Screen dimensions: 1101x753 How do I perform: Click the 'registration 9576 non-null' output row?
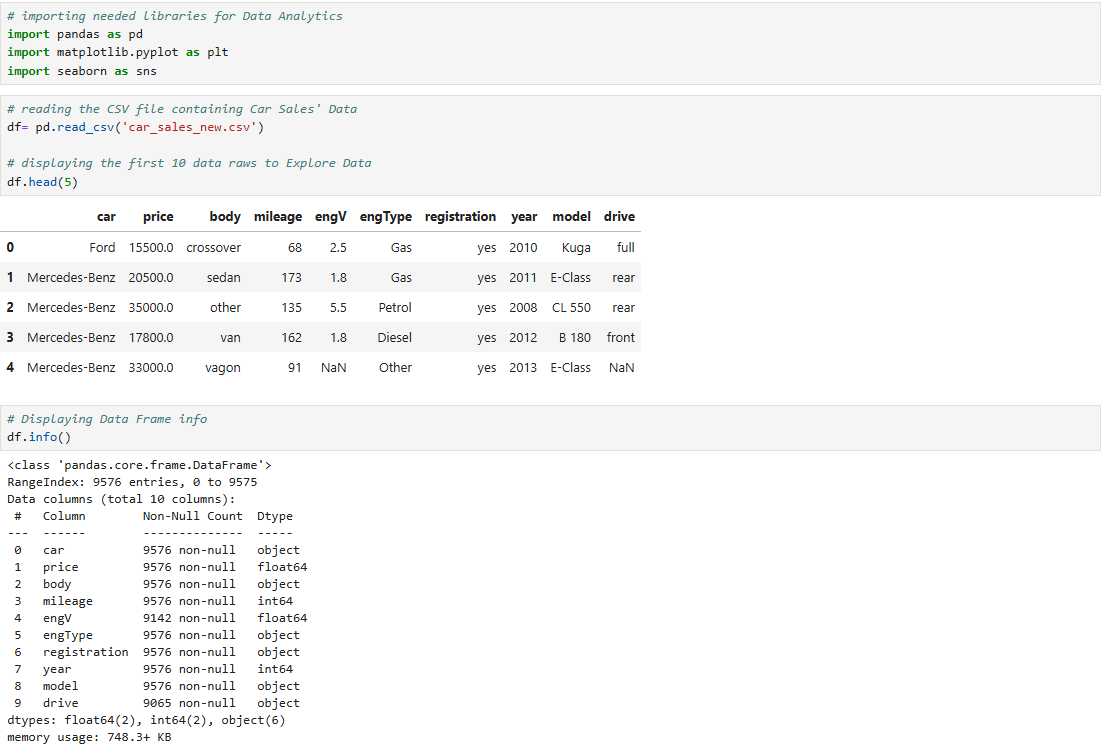(157, 652)
